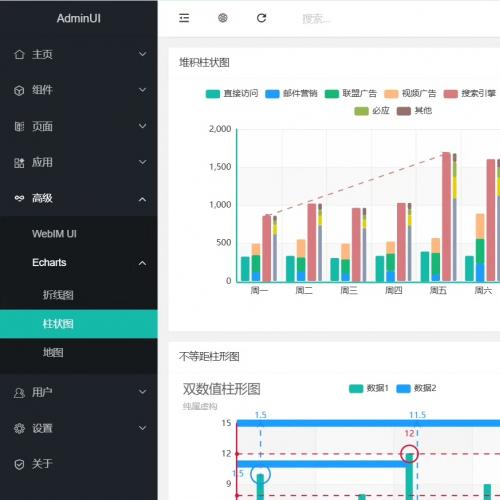Click the user icon beside 用户
This screenshot has width=500, height=500.
(19, 392)
